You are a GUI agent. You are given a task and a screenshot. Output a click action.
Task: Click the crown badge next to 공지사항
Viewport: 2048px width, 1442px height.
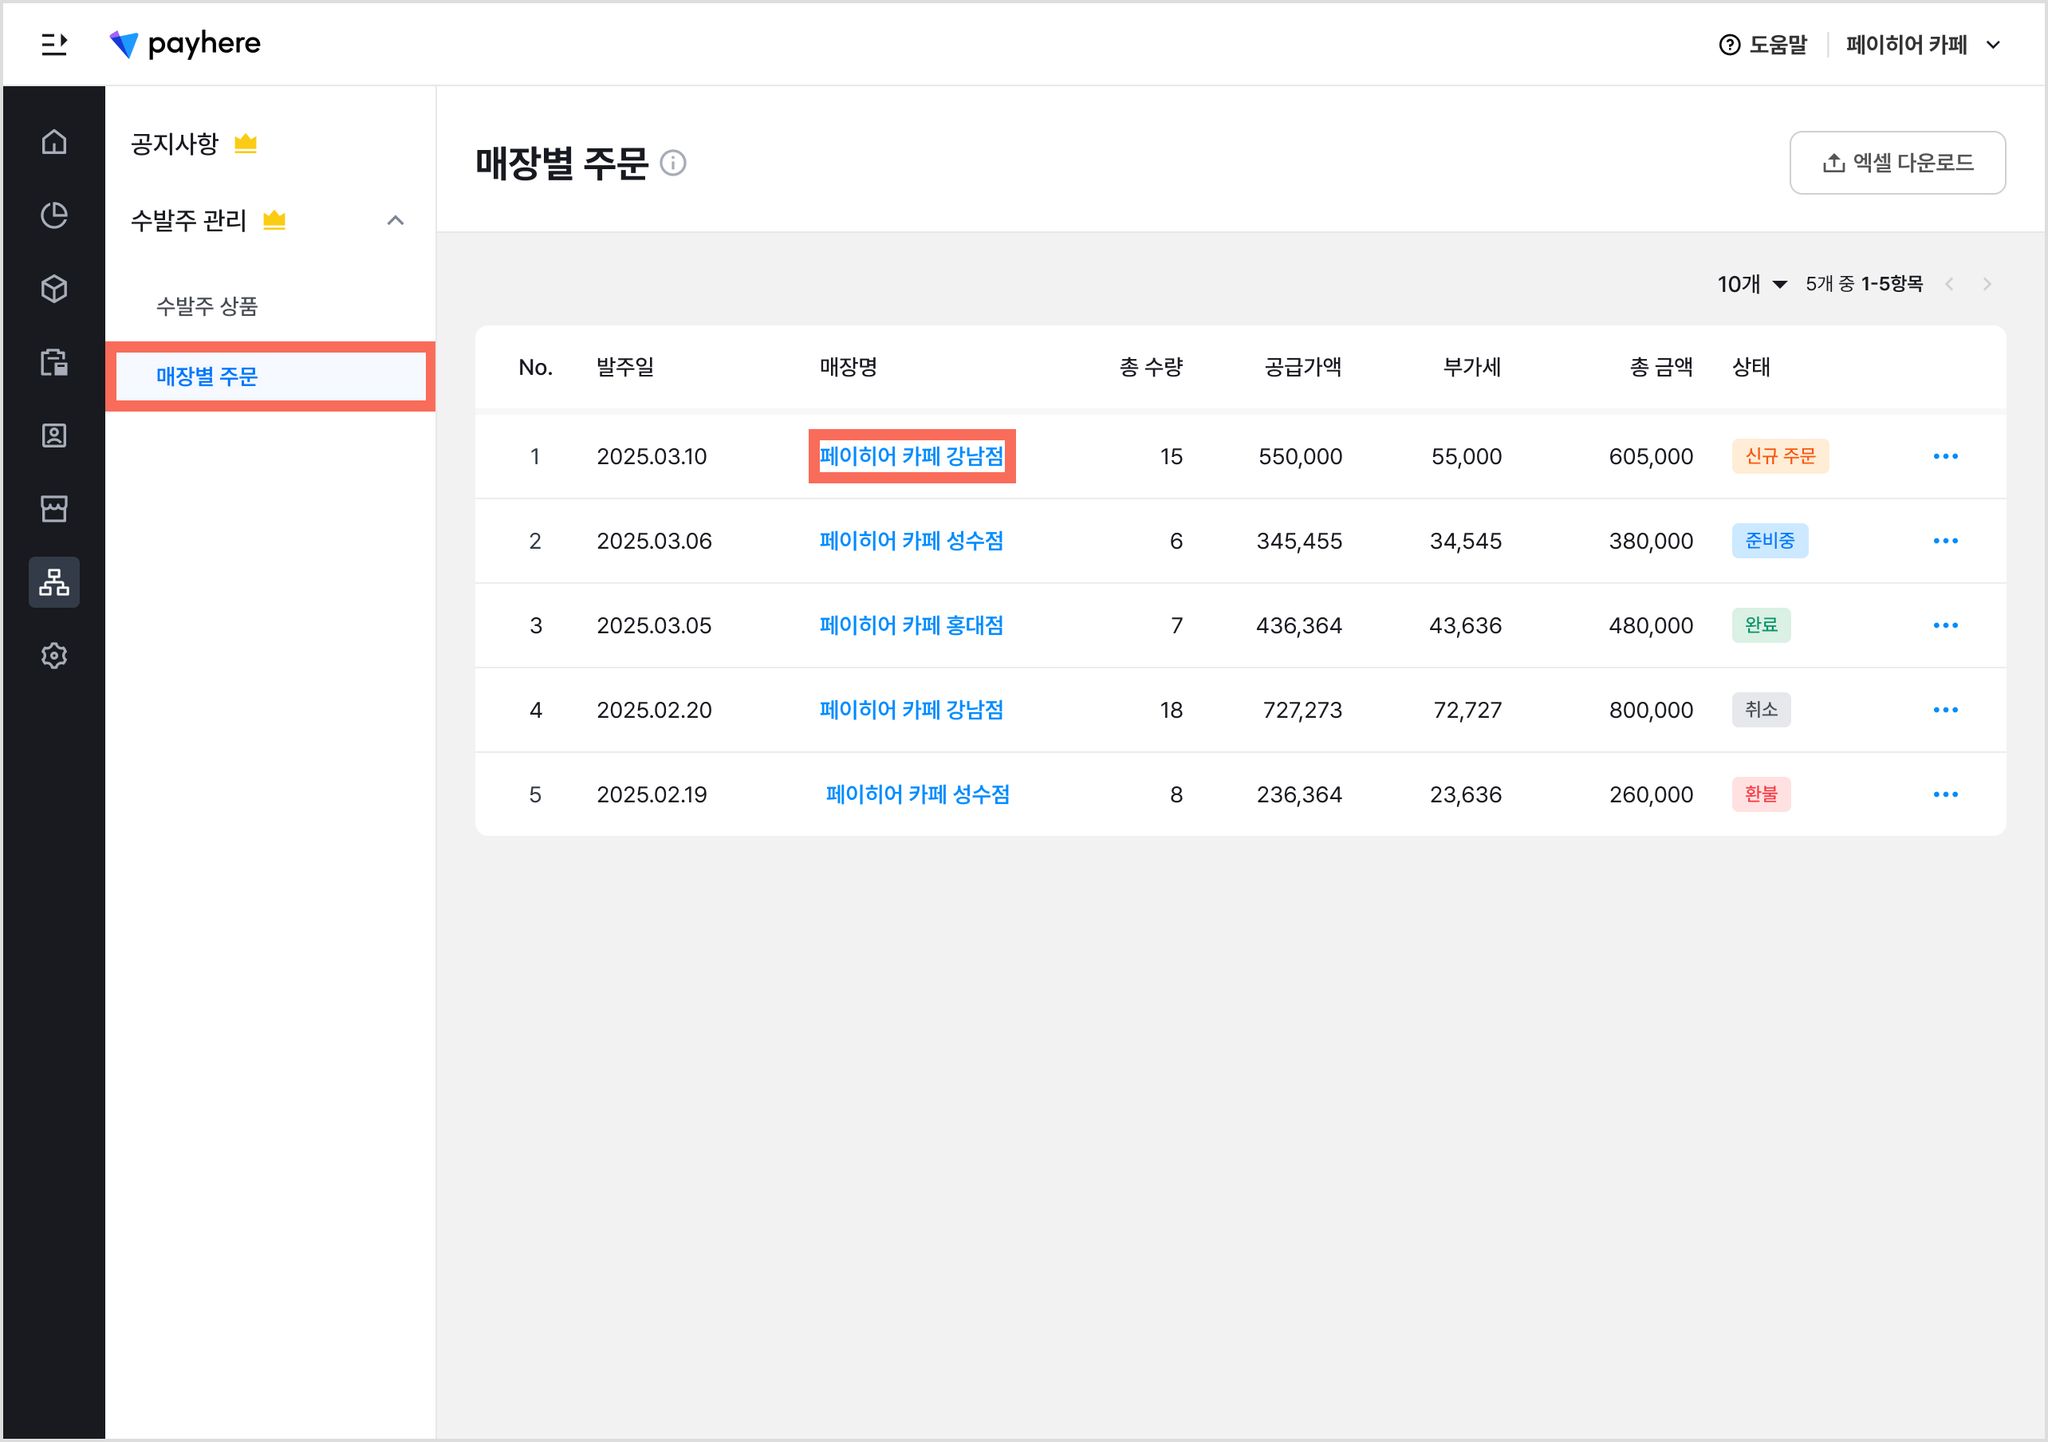[246, 144]
